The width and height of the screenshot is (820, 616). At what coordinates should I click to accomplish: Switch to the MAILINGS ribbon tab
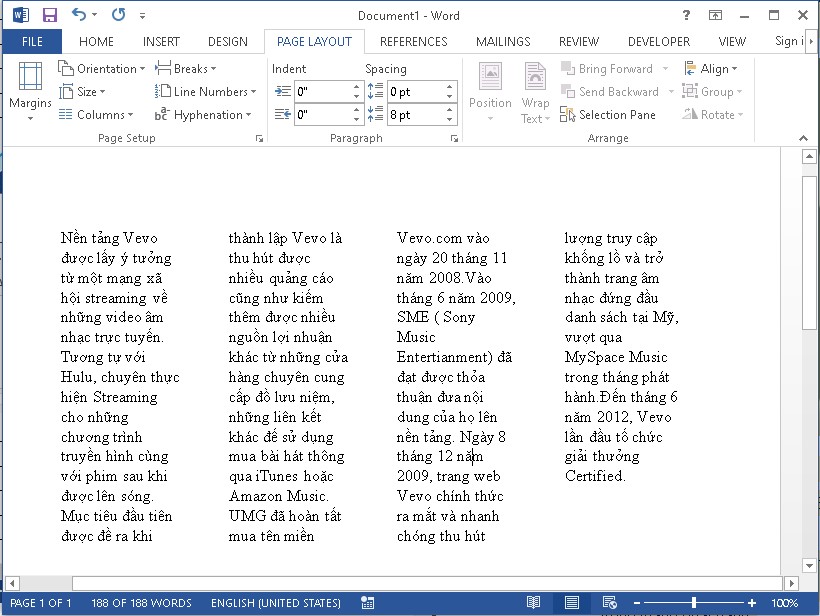pos(503,41)
